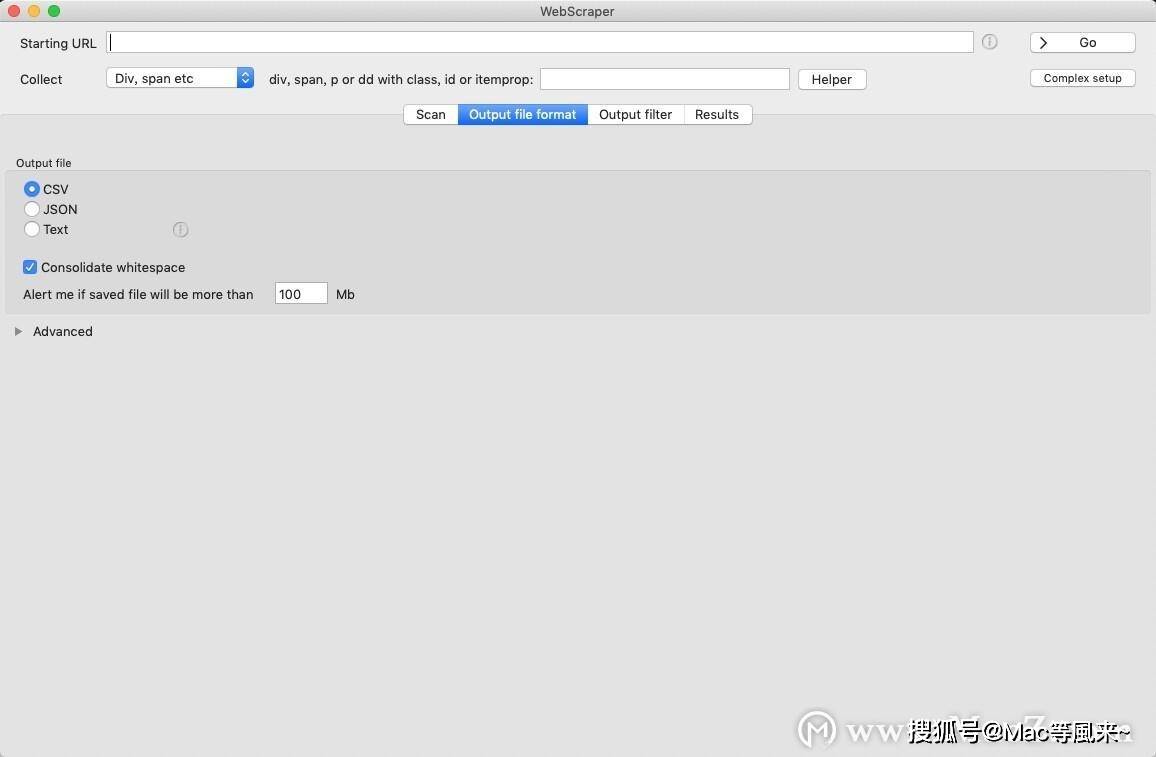This screenshot has width=1156, height=757.
Task: Toggle Consolidate whitespace checkbox
Action: tap(29, 267)
